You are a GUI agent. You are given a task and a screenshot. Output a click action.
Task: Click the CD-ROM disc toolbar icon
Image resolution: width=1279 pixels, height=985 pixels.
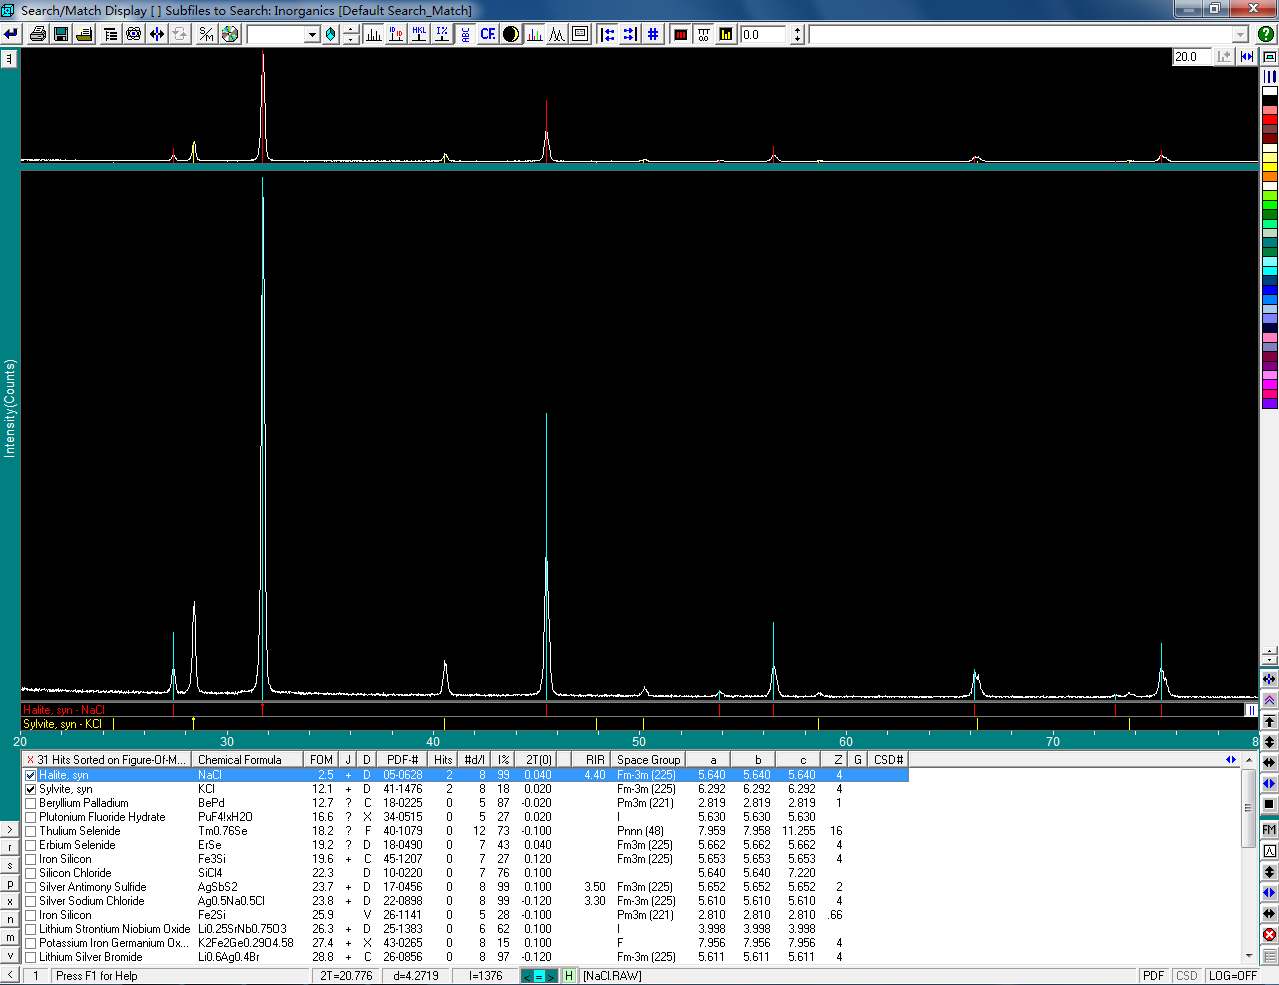[x=230, y=34]
